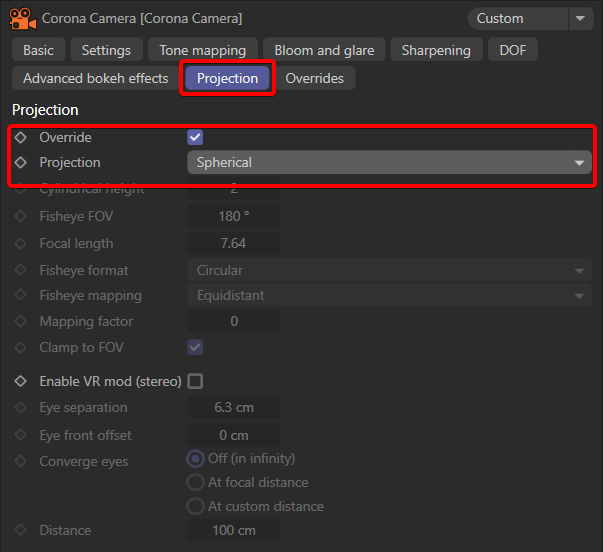Switch to the Settings tab

coord(107,50)
